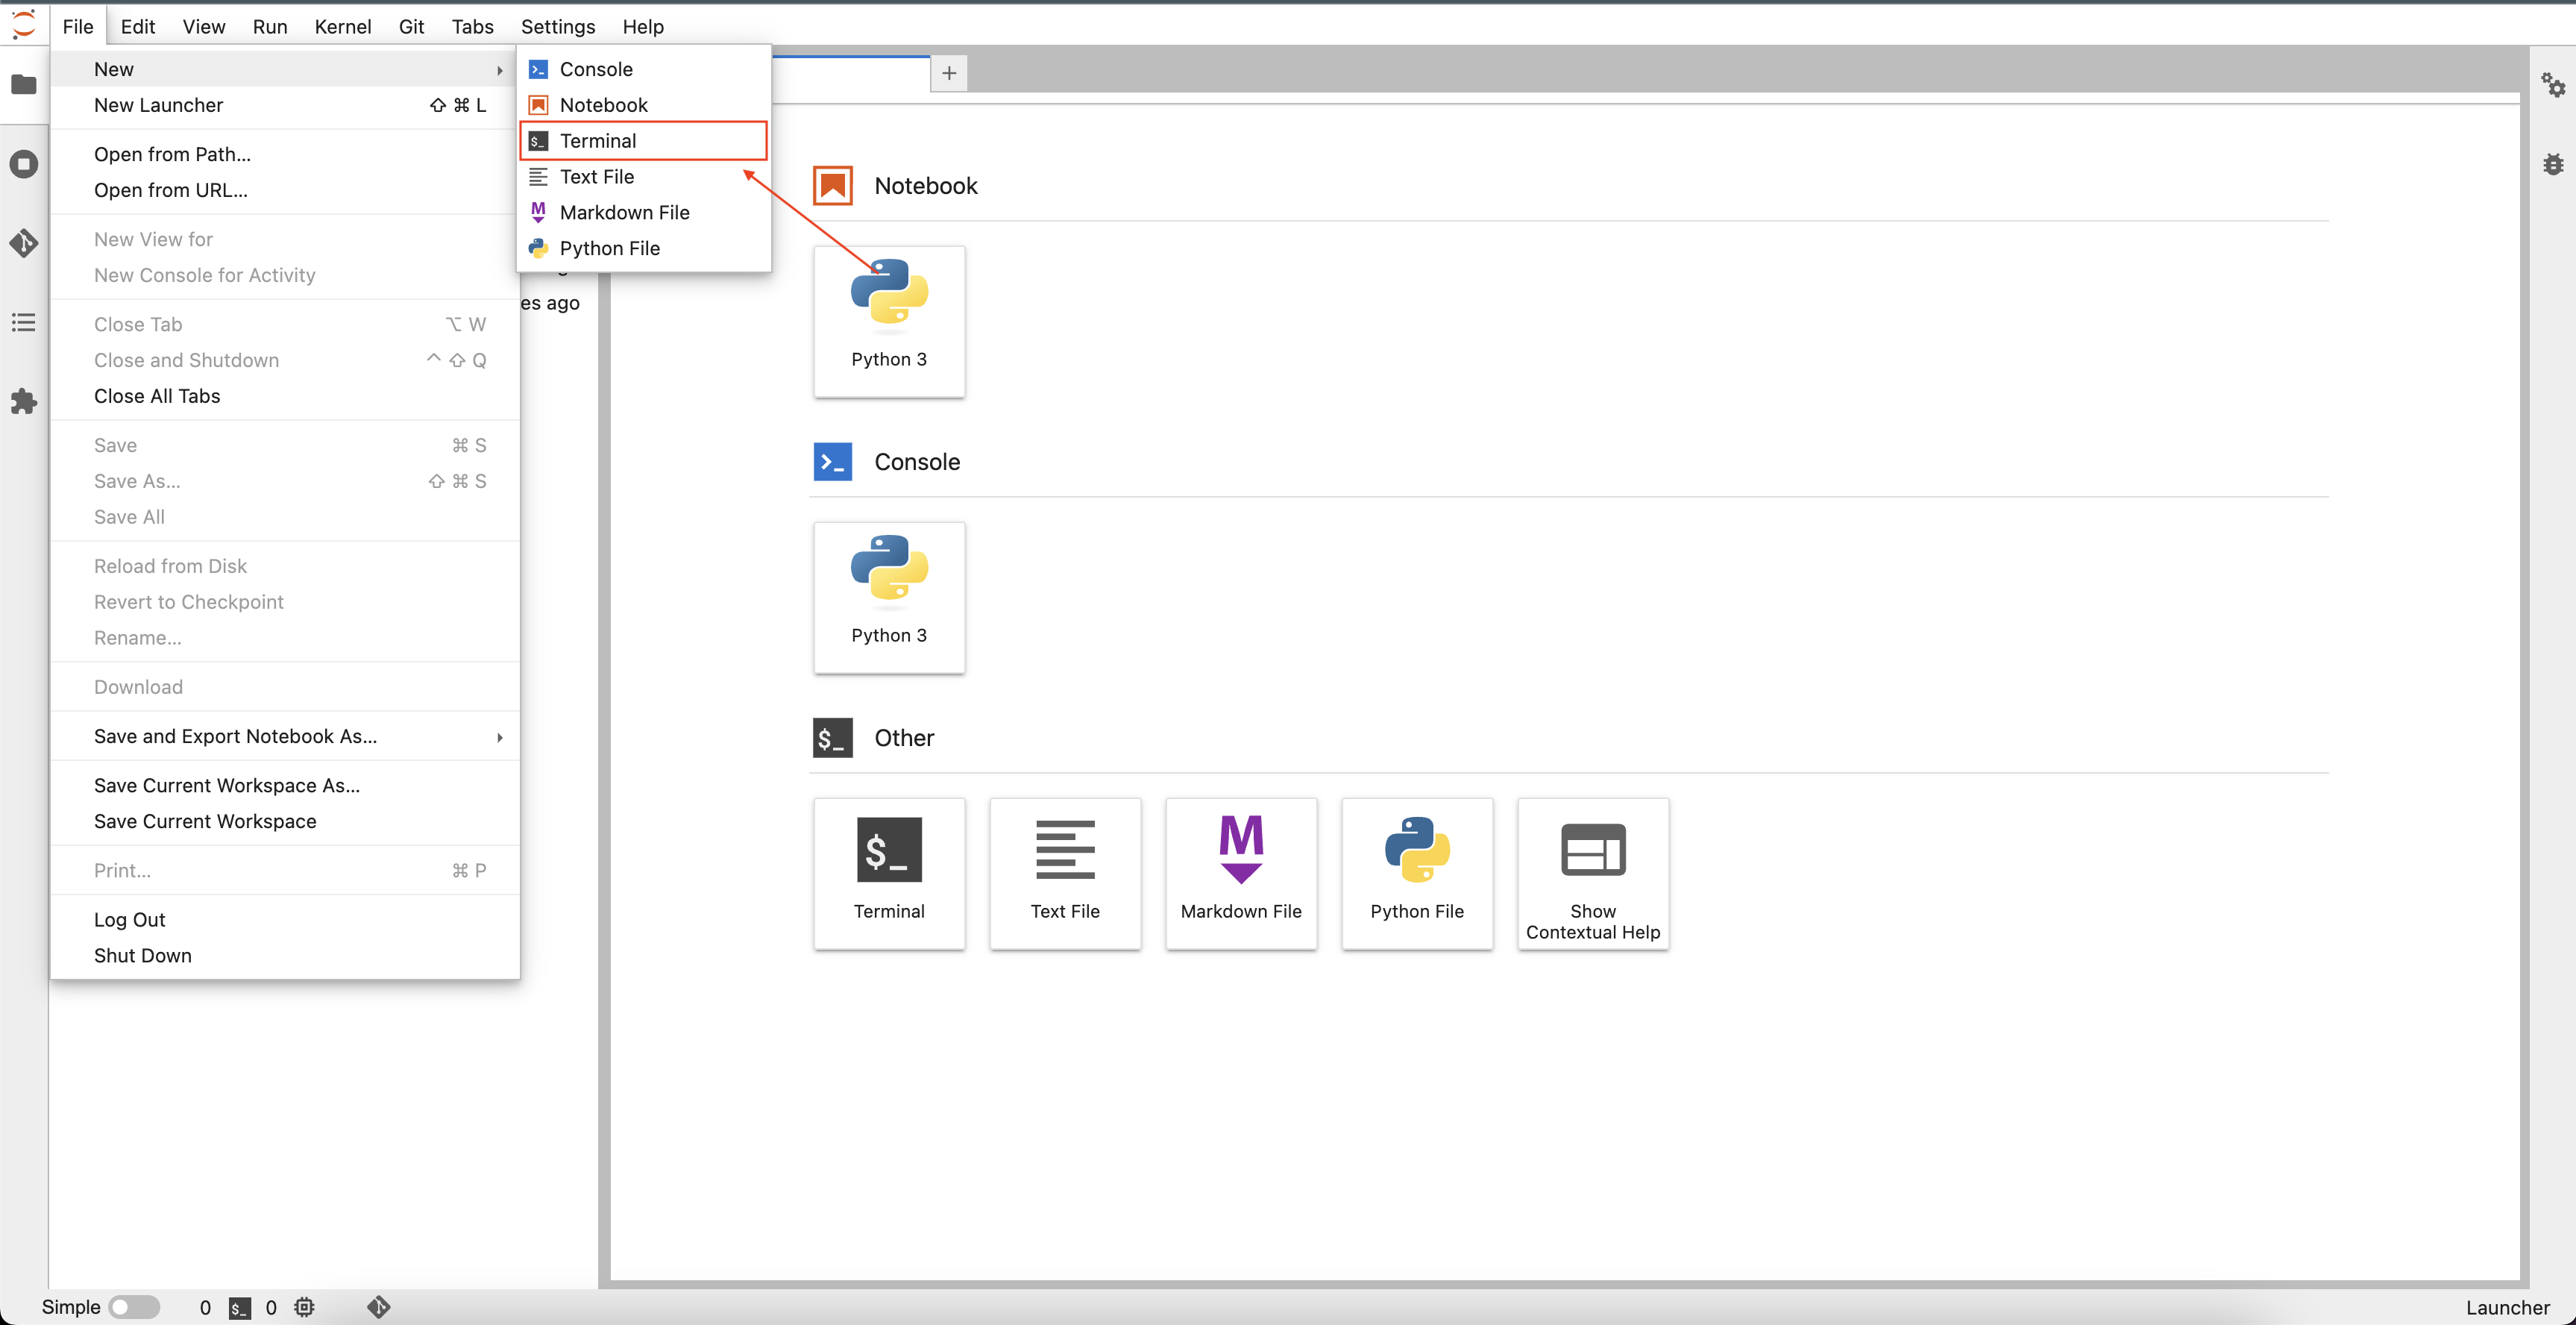
Task: Open the Git sidebar panel icon
Action: [x=24, y=243]
